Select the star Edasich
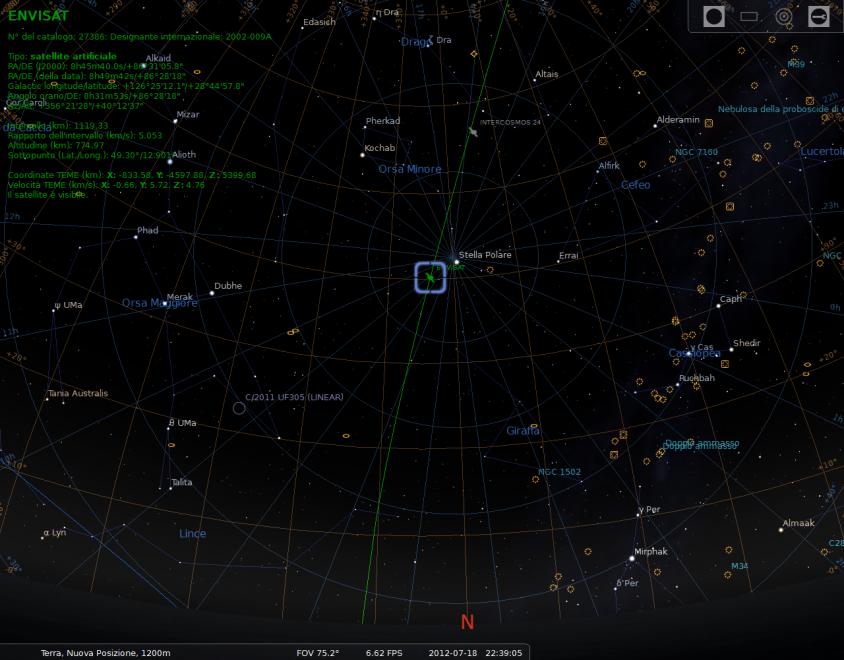 [303, 27]
